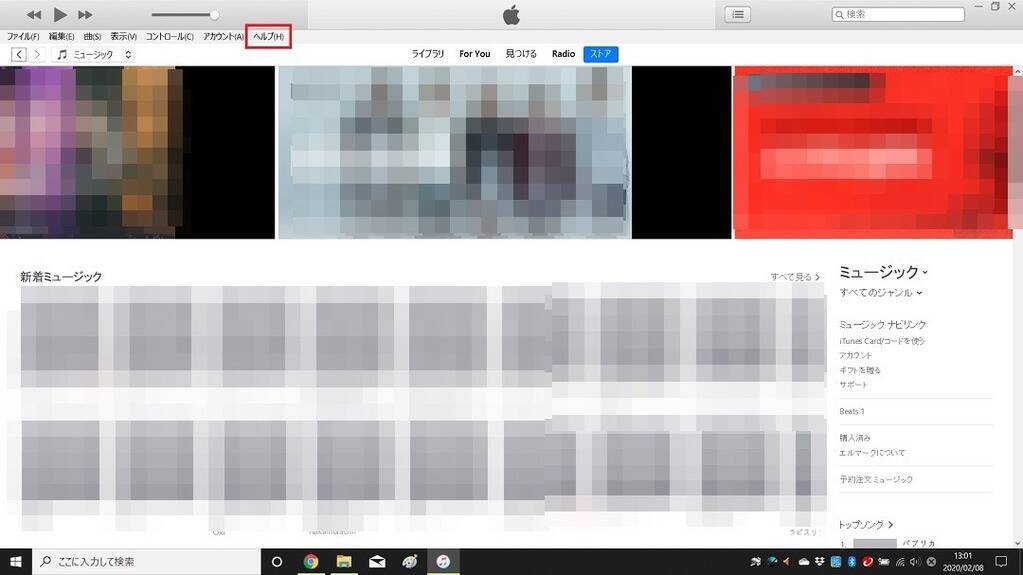Open the ヘルプ(H) menu
Screen dimensions: 1023x575
(x=268, y=37)
